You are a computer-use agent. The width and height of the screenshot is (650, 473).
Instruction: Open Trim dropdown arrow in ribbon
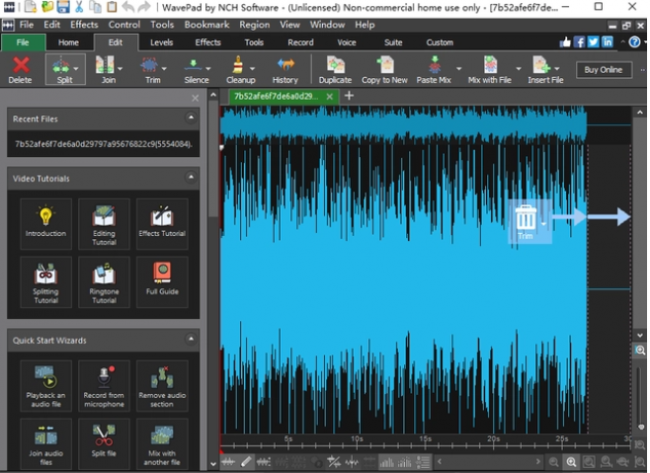pos(164,68)
